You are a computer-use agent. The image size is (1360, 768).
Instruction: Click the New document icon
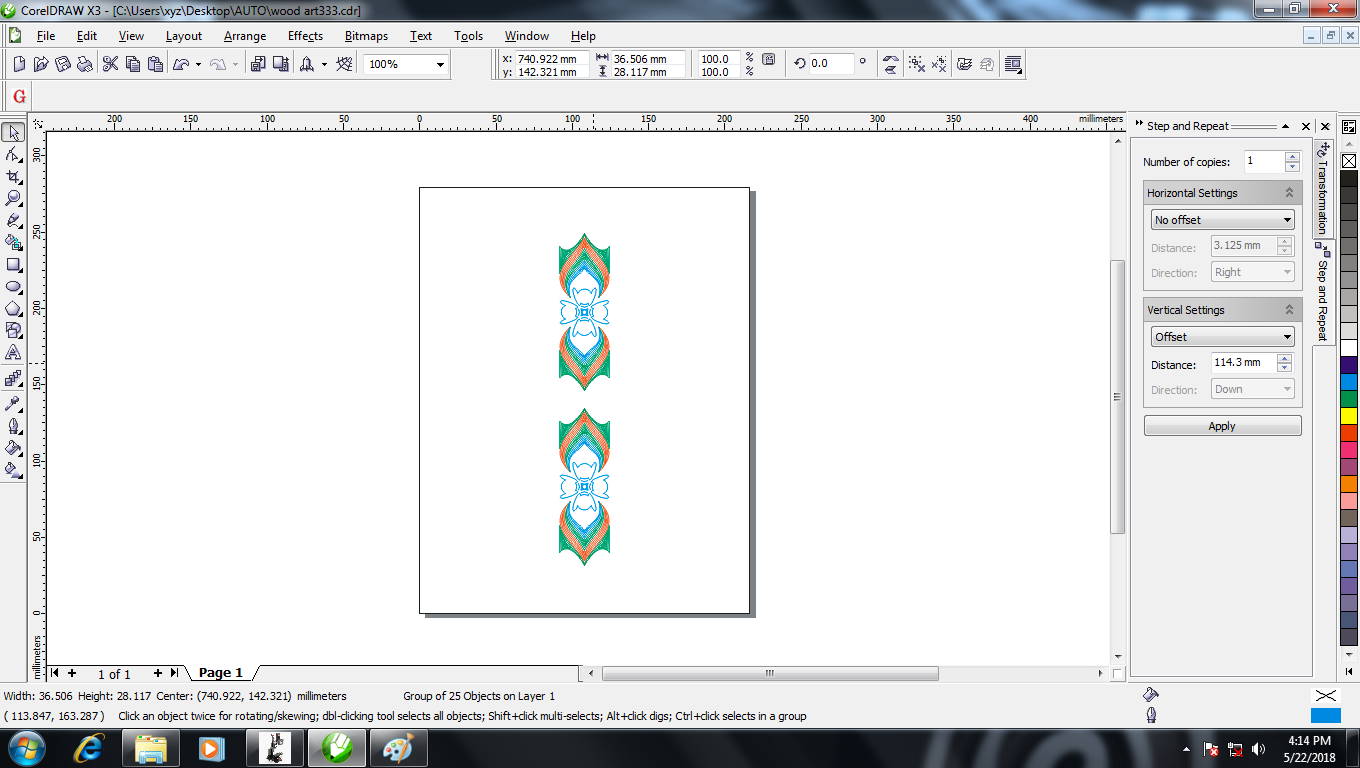19,64
